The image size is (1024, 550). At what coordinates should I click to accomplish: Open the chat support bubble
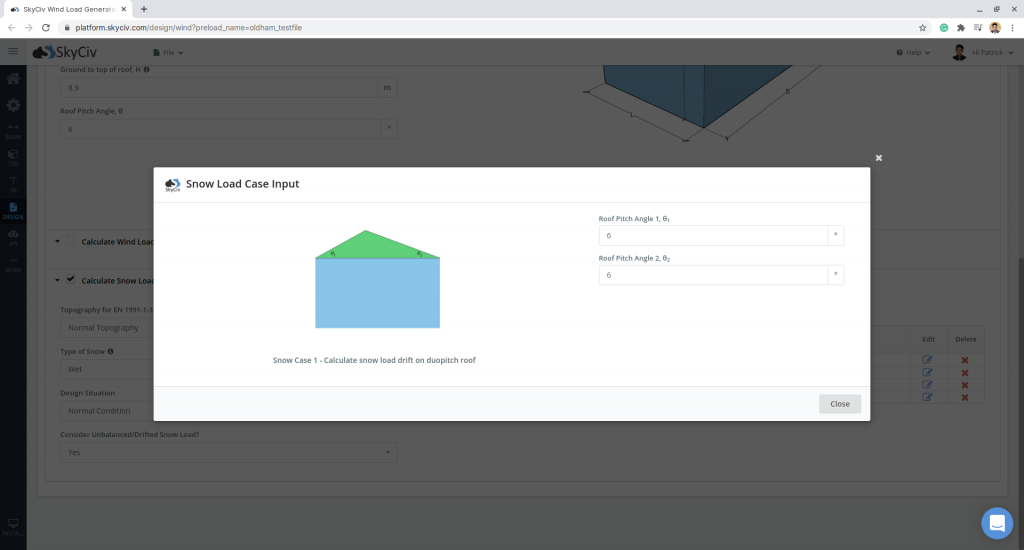point(997,523)
